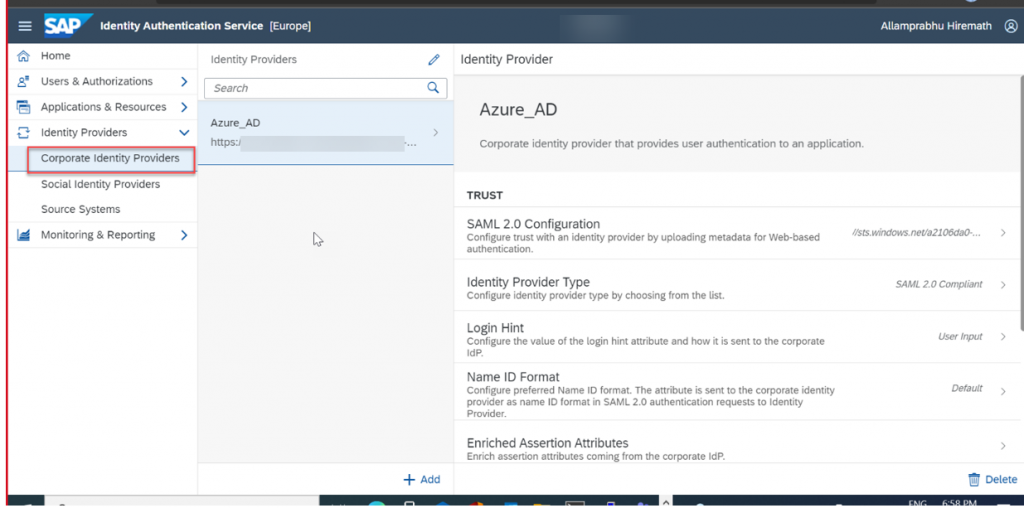Click the Add button
1024x508 pixels.
(x=422, y=479)
